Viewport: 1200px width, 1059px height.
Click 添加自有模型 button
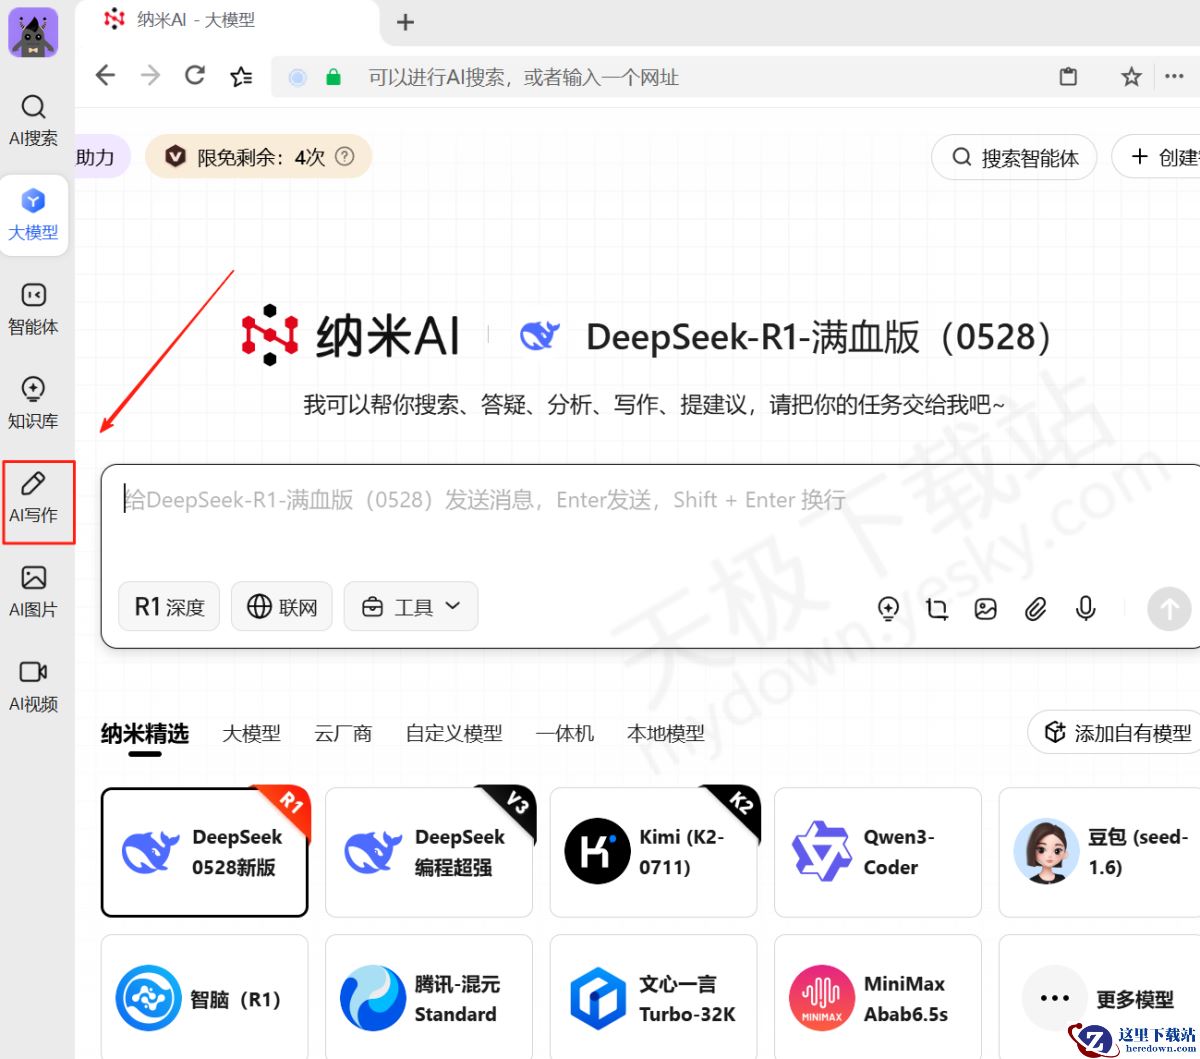[1116, 733]
